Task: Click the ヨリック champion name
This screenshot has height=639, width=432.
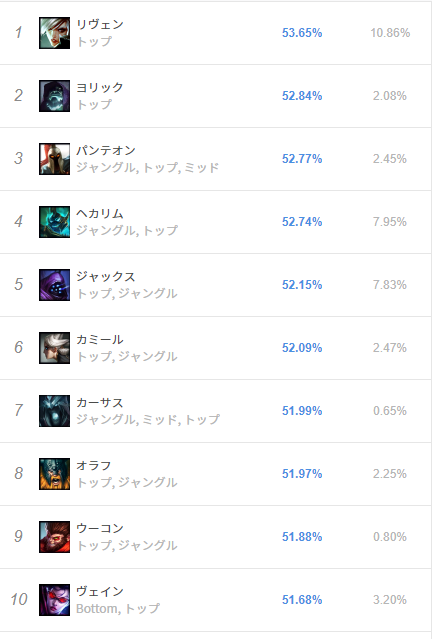Action: (x=100, y=87)
